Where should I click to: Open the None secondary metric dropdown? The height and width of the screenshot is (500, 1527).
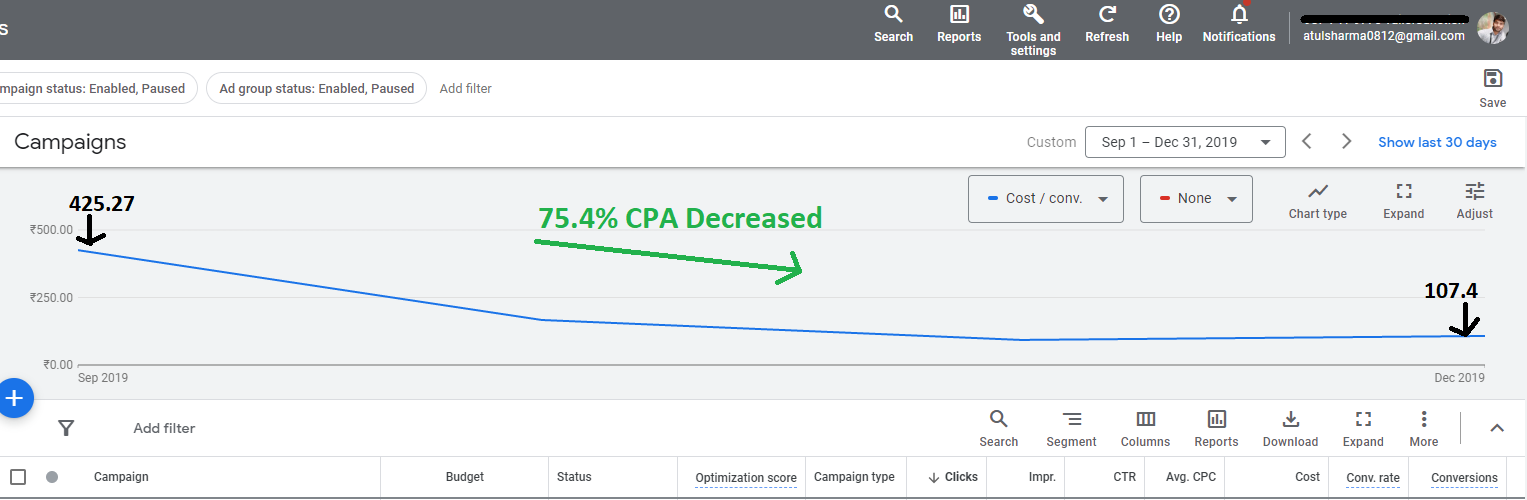(x=1195, y=199)
